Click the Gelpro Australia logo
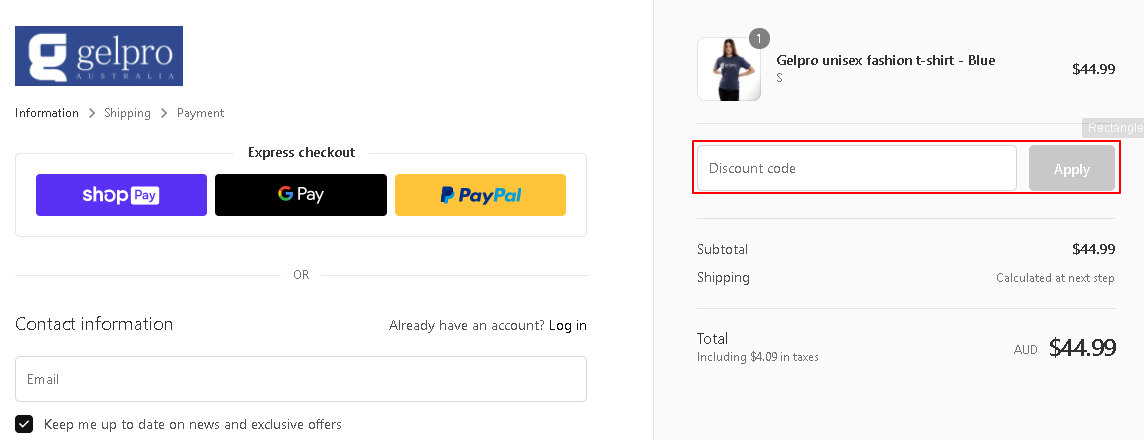The width and height of the screenshot is (1144, 440). point(98,56)
